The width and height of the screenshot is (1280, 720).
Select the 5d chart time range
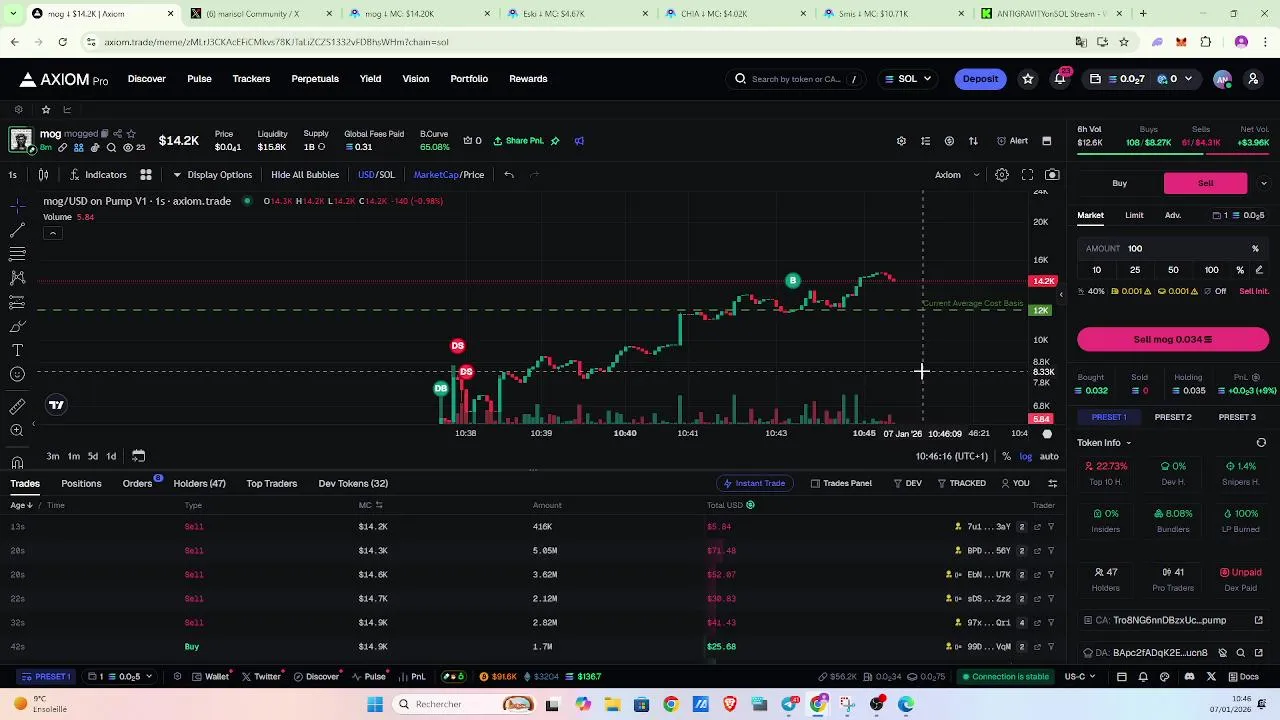pos(92,456)
